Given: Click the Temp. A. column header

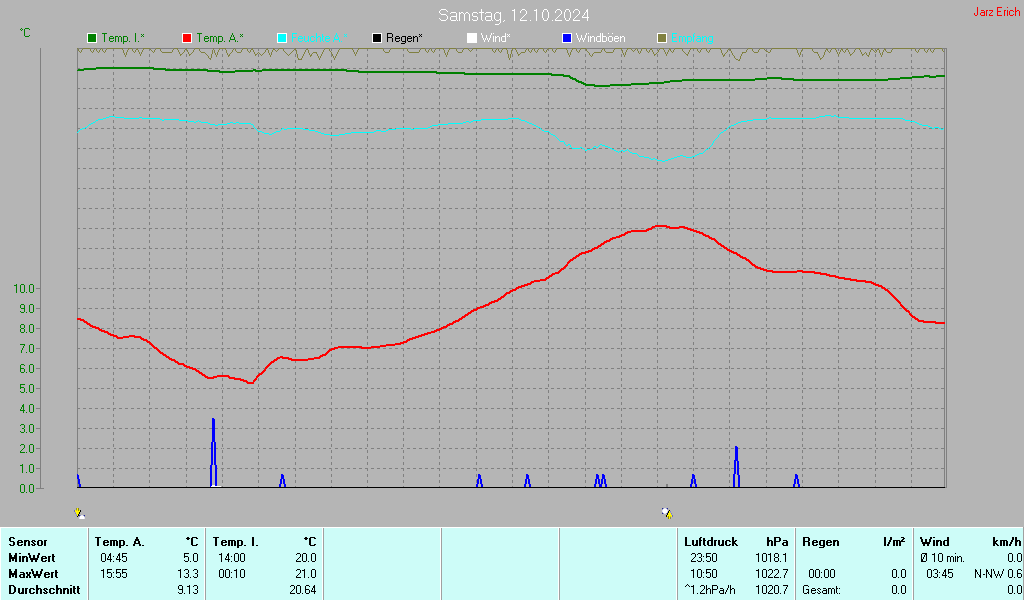Looking at the screenshot, I should click(x=120, y=542).
